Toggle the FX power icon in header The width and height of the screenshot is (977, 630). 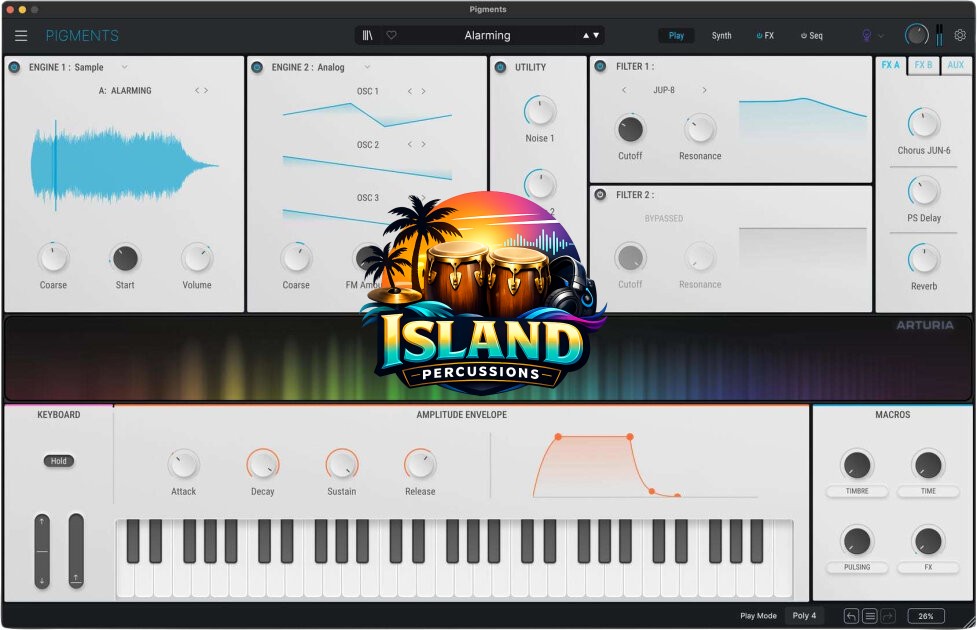point(759,36)
